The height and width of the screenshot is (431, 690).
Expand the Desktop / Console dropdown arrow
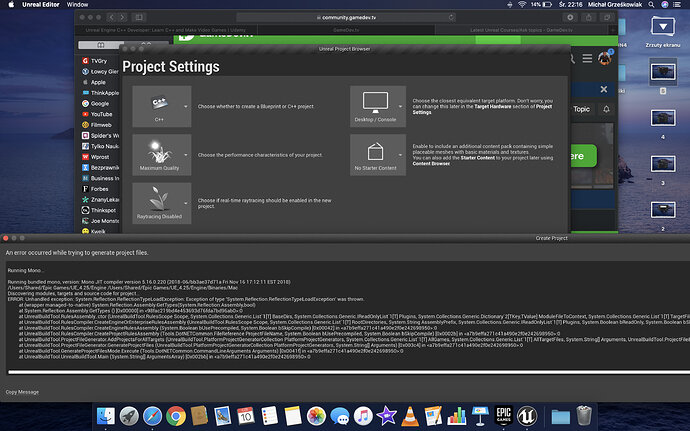click(x=400, y=107)
